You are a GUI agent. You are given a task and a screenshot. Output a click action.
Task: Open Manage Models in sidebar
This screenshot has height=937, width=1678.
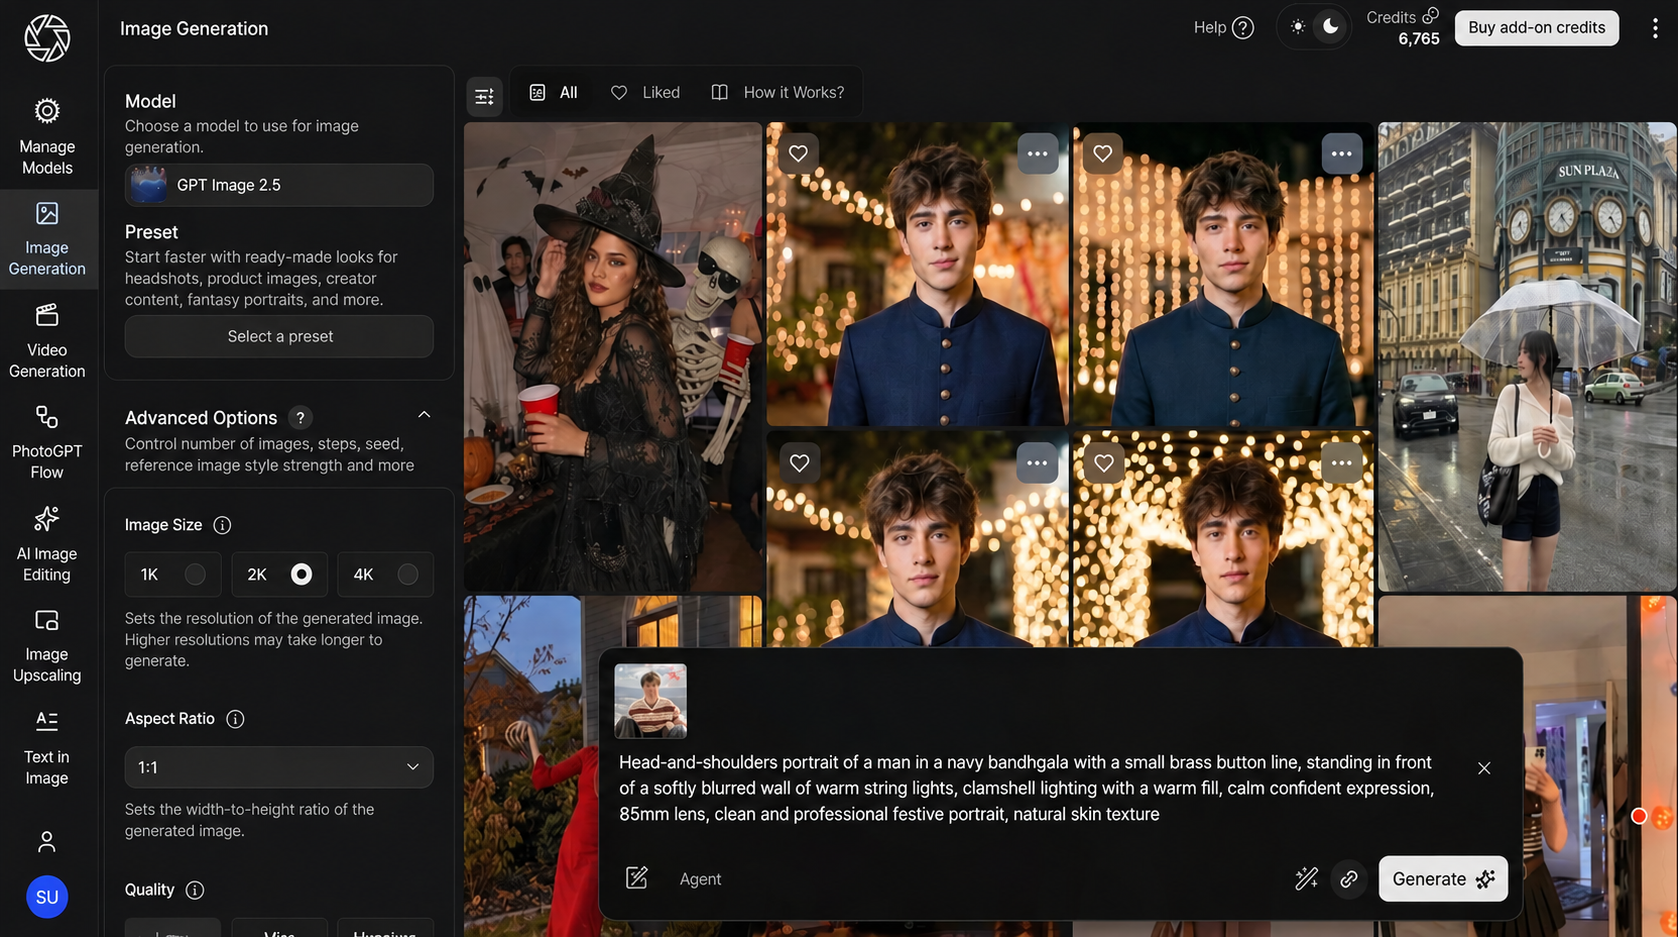point(47,137)
